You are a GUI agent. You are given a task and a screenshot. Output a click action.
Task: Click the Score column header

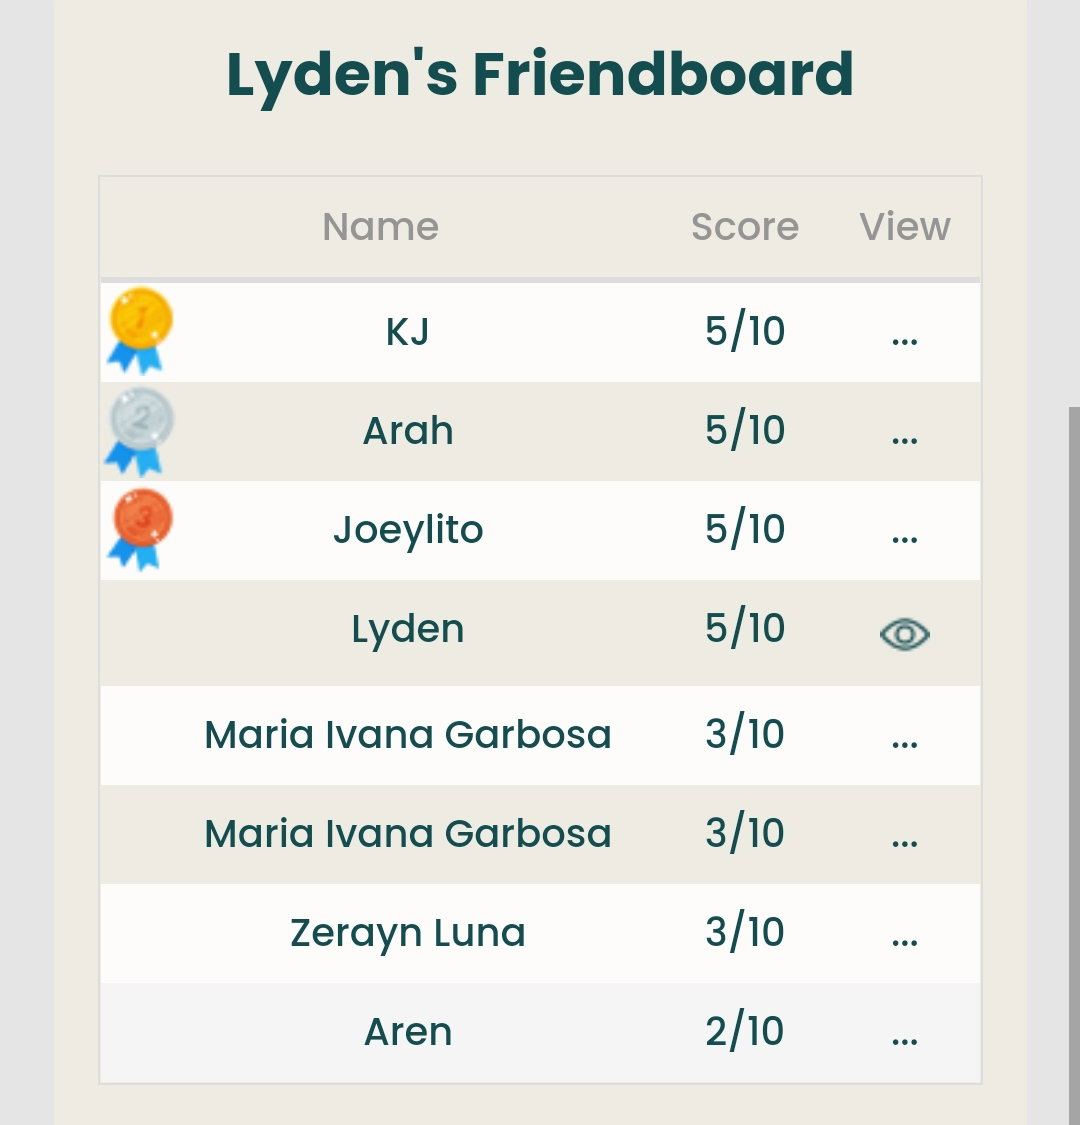pos(745,227)
